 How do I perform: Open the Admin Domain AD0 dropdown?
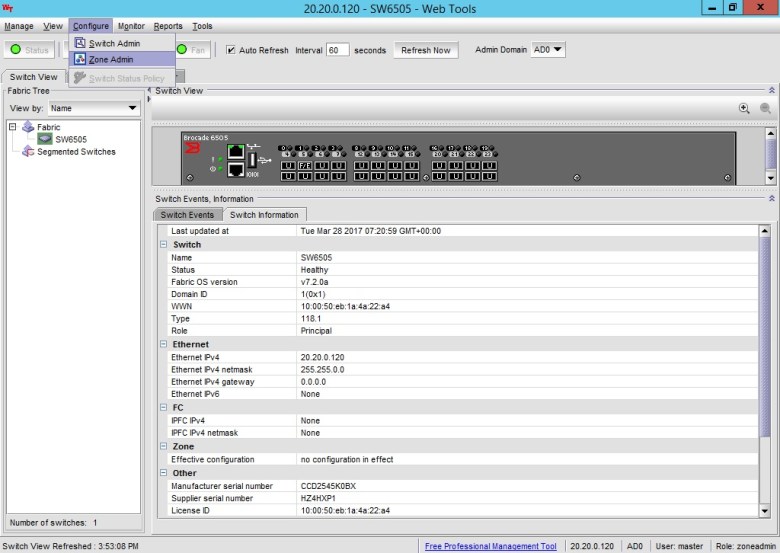point(550,50)
